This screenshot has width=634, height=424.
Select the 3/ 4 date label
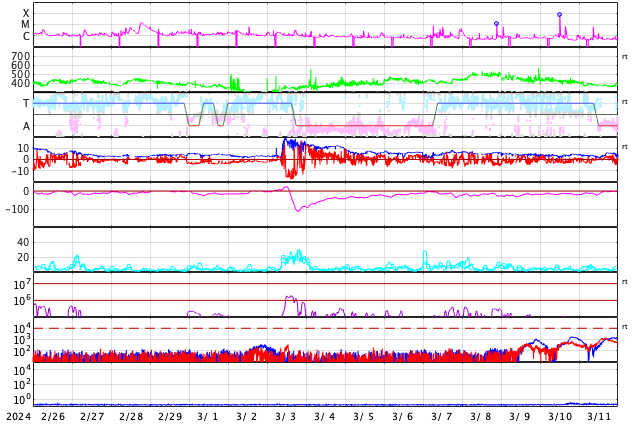pos(325,416)
